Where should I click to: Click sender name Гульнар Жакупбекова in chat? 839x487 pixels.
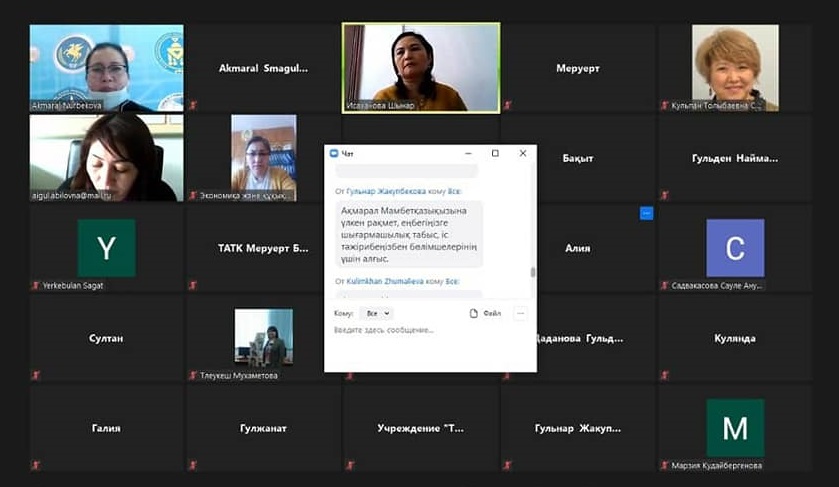pyautogui.click(x=385, y=190)
